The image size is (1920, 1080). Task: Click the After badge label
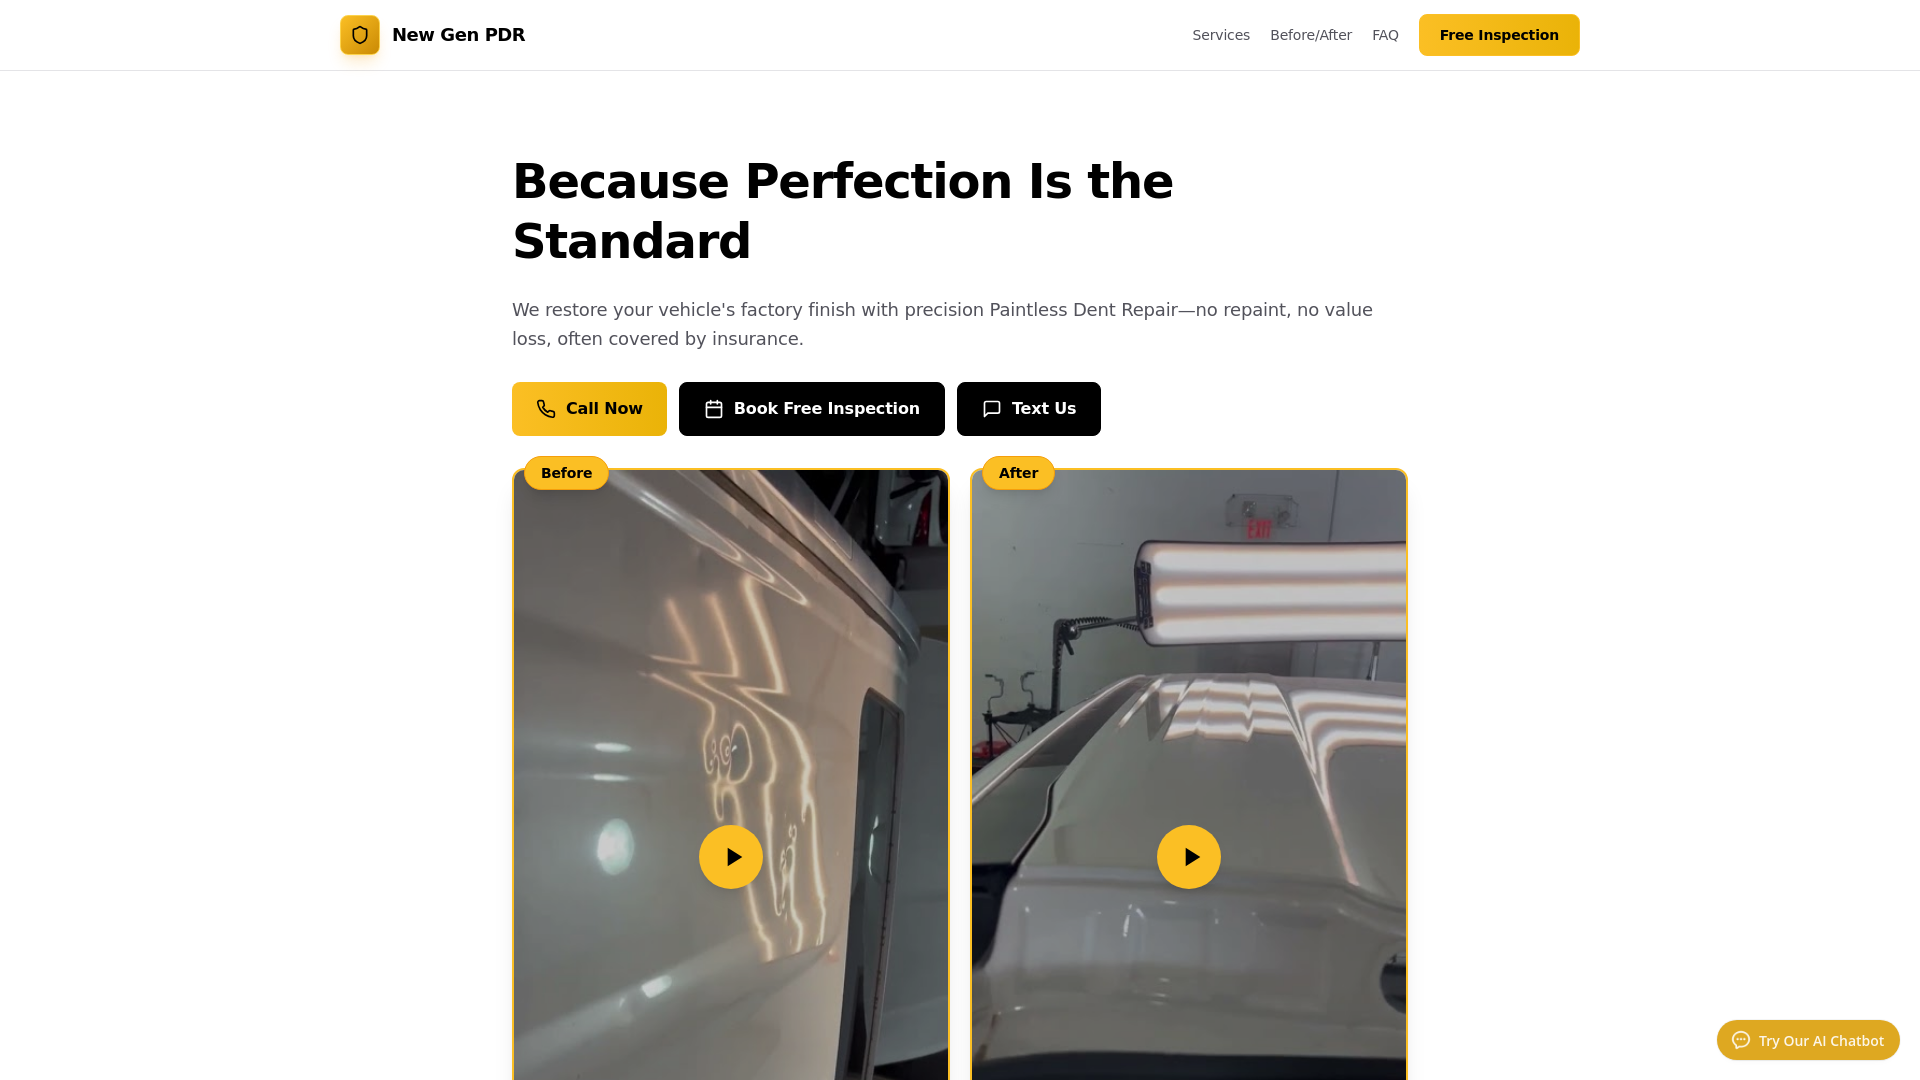1018,473
